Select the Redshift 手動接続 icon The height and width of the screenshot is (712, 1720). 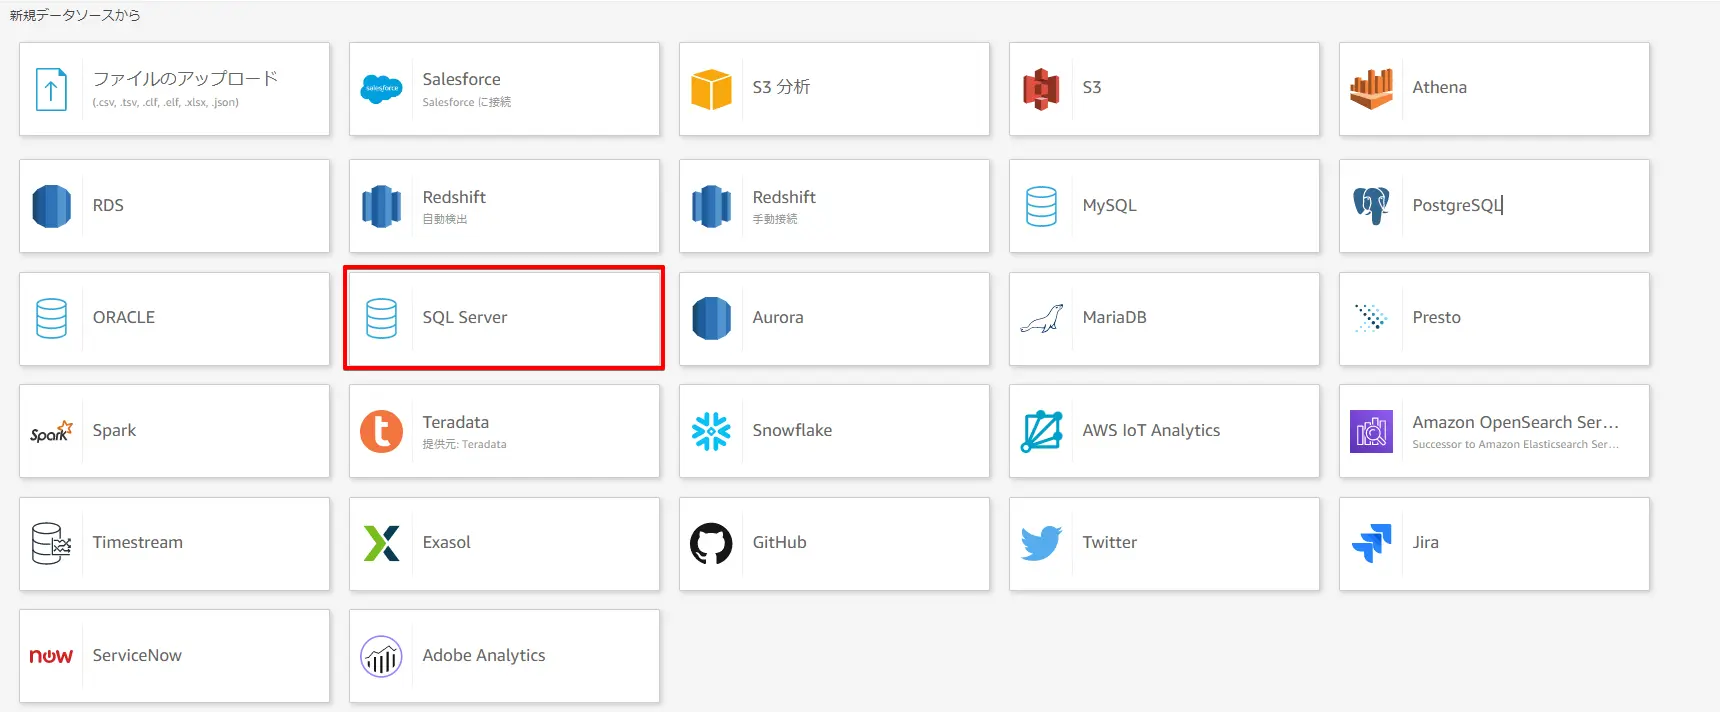point(711,206)
